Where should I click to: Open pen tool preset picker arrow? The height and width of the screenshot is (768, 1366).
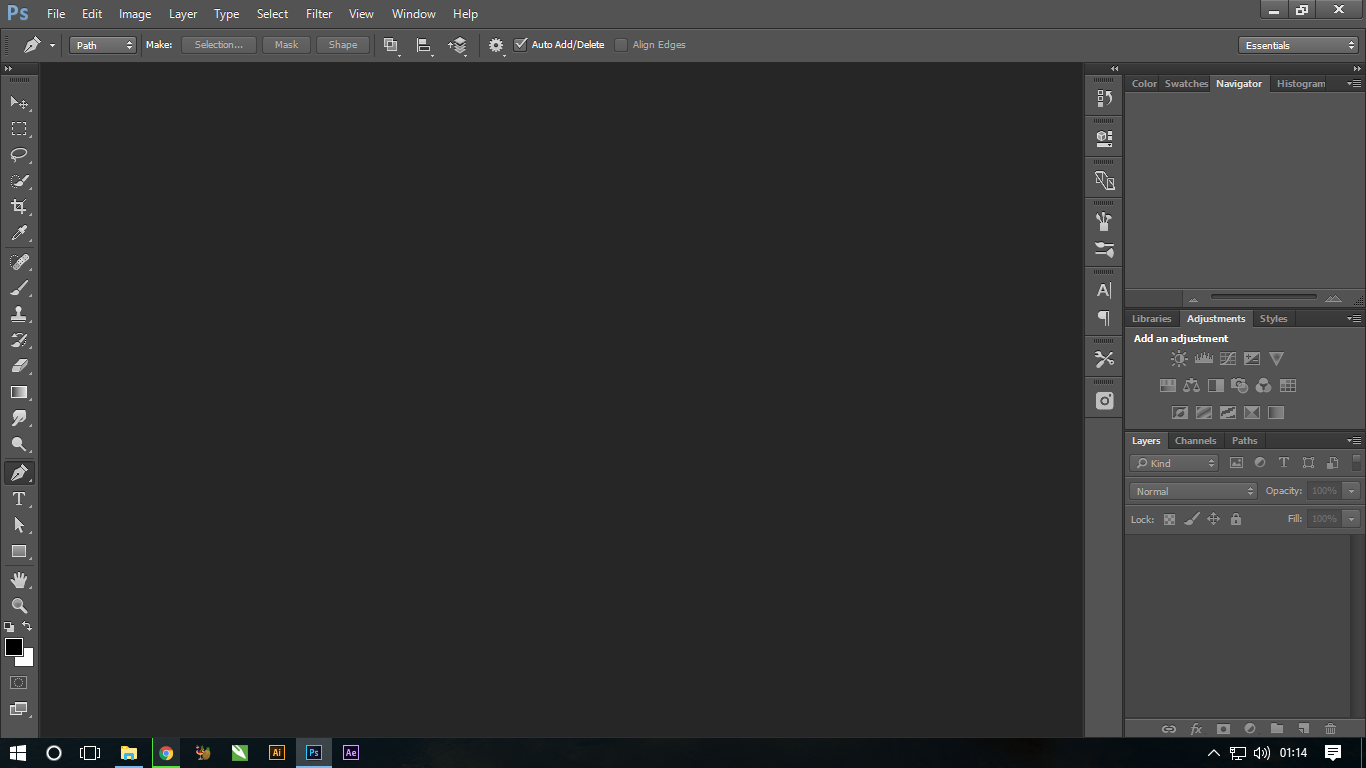tap(52, 46)
